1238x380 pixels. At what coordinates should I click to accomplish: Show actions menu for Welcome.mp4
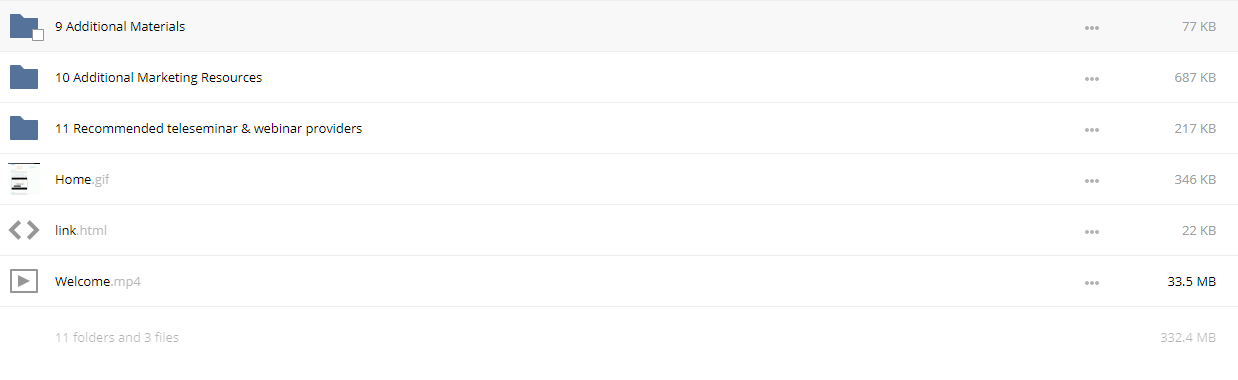coord(1092,282)
